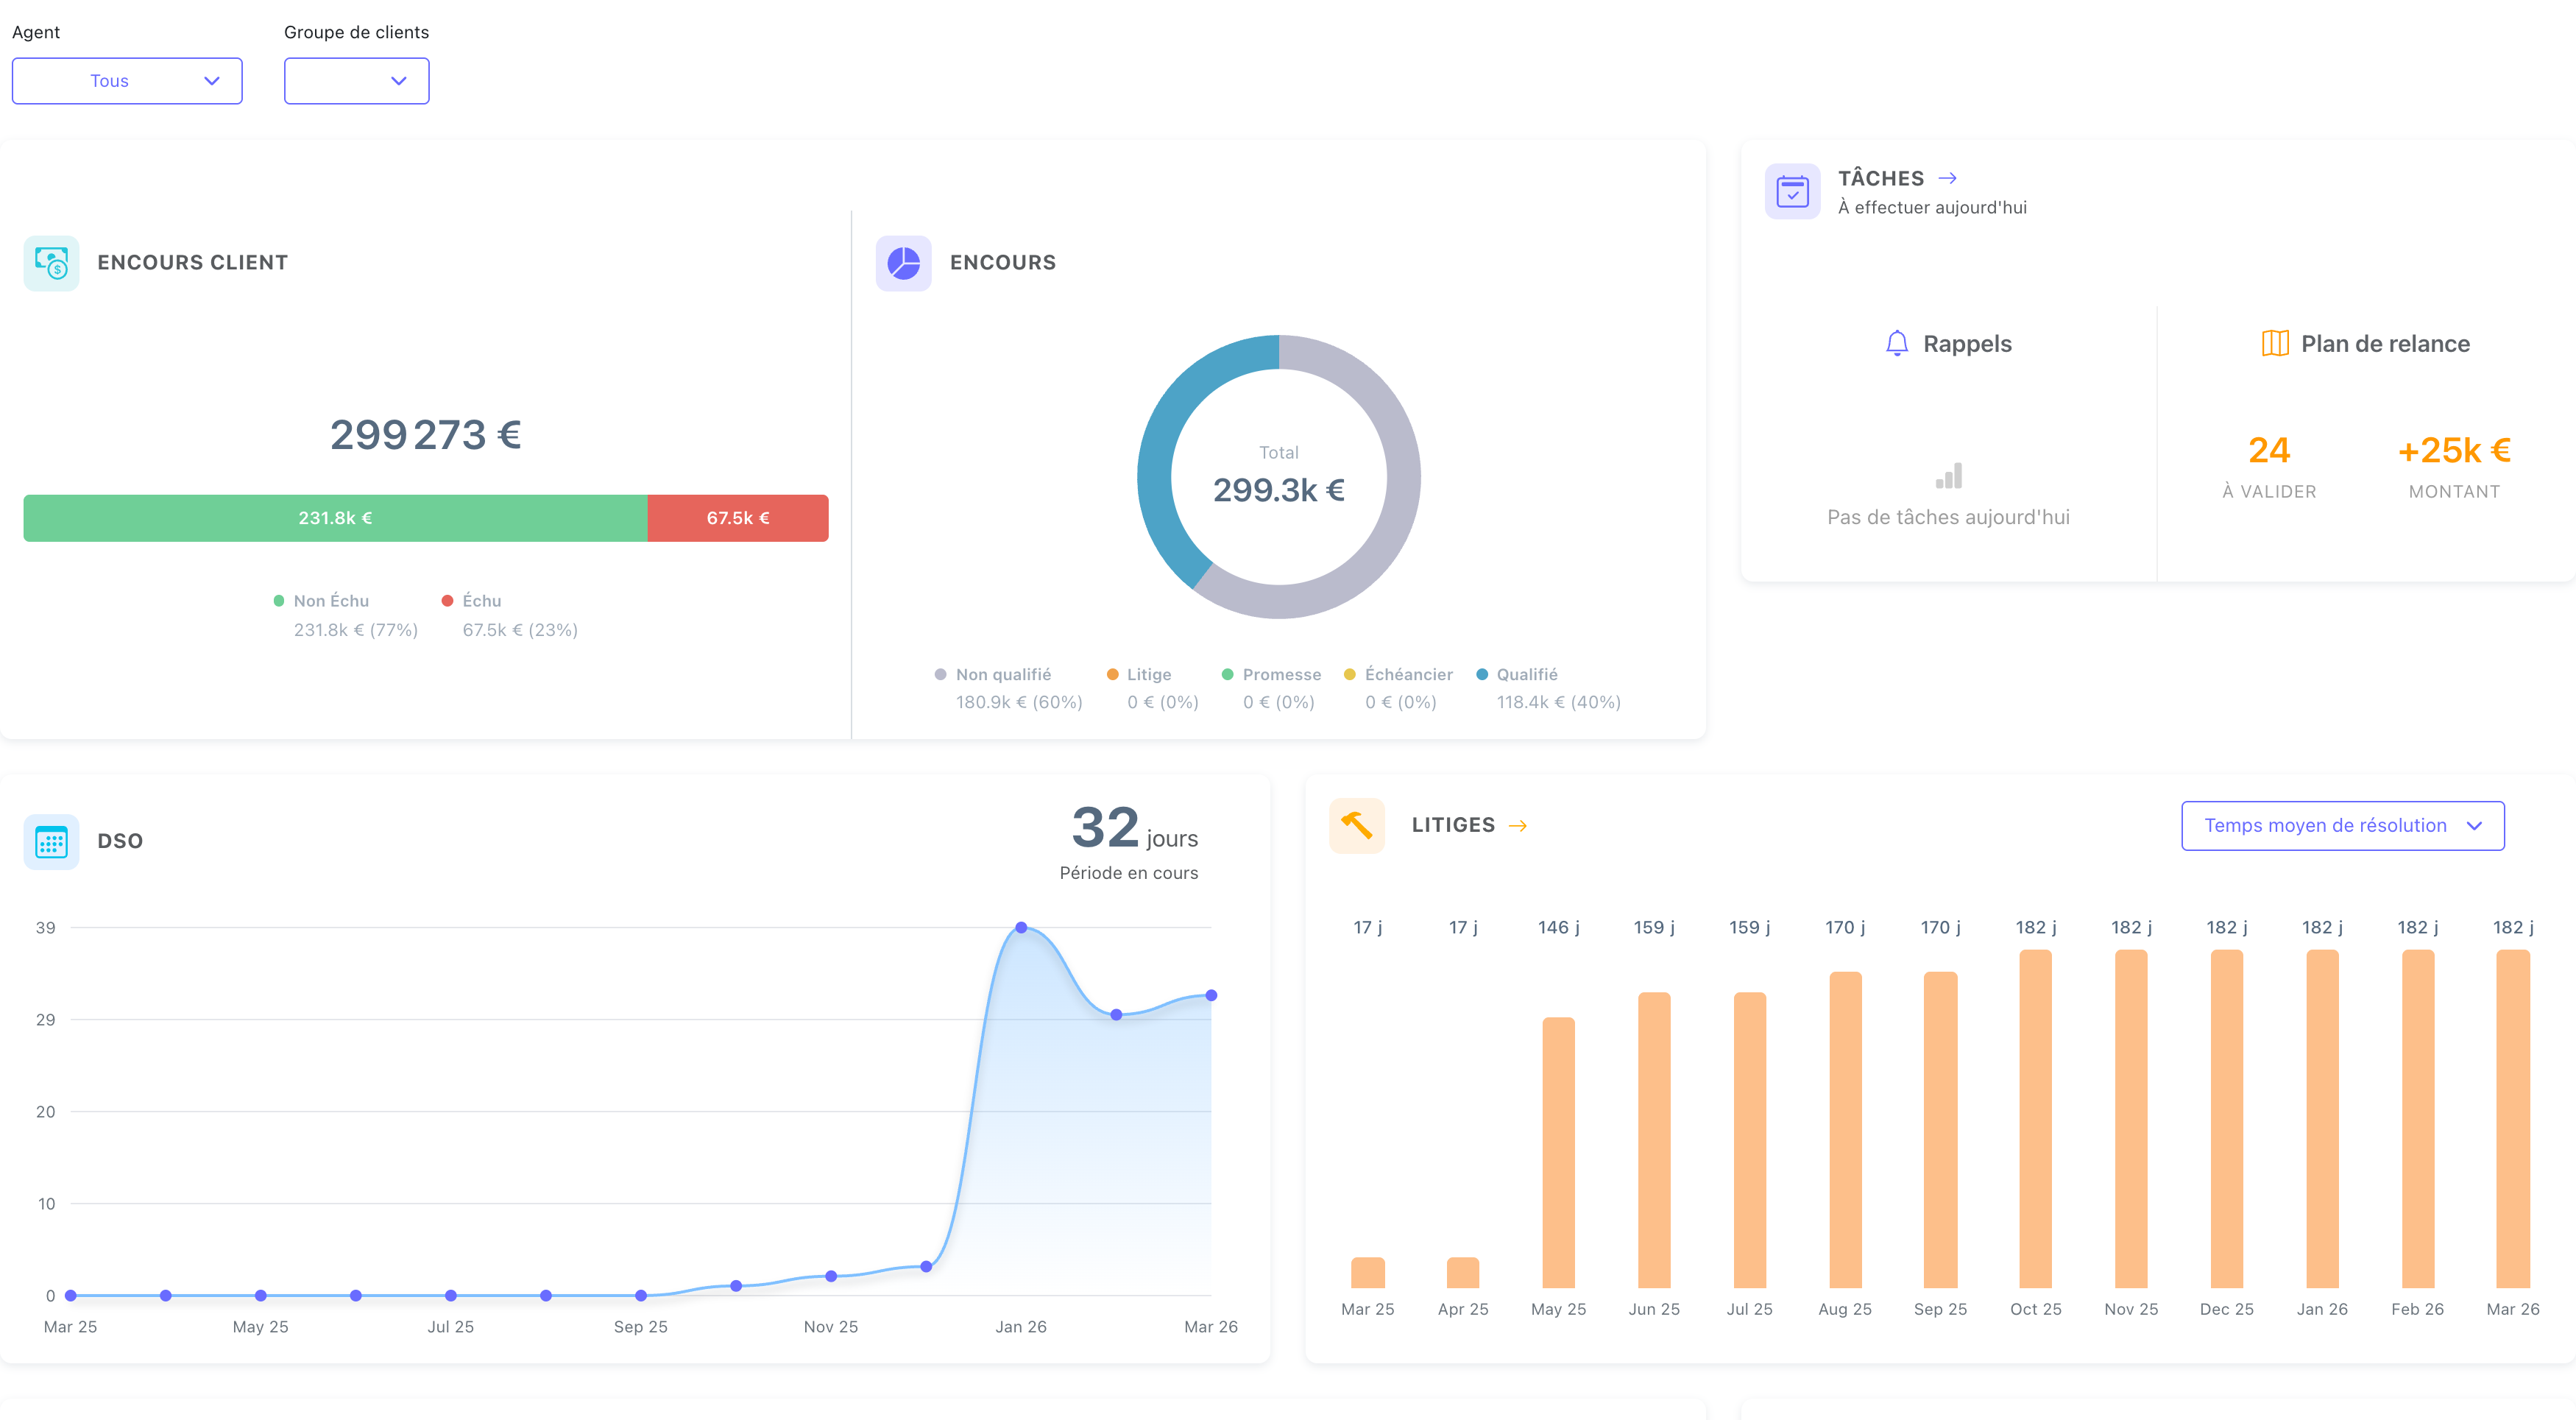
Task: Toggle the Non Échu legend item
Action: pyautogui.click(x=322, y=600)
